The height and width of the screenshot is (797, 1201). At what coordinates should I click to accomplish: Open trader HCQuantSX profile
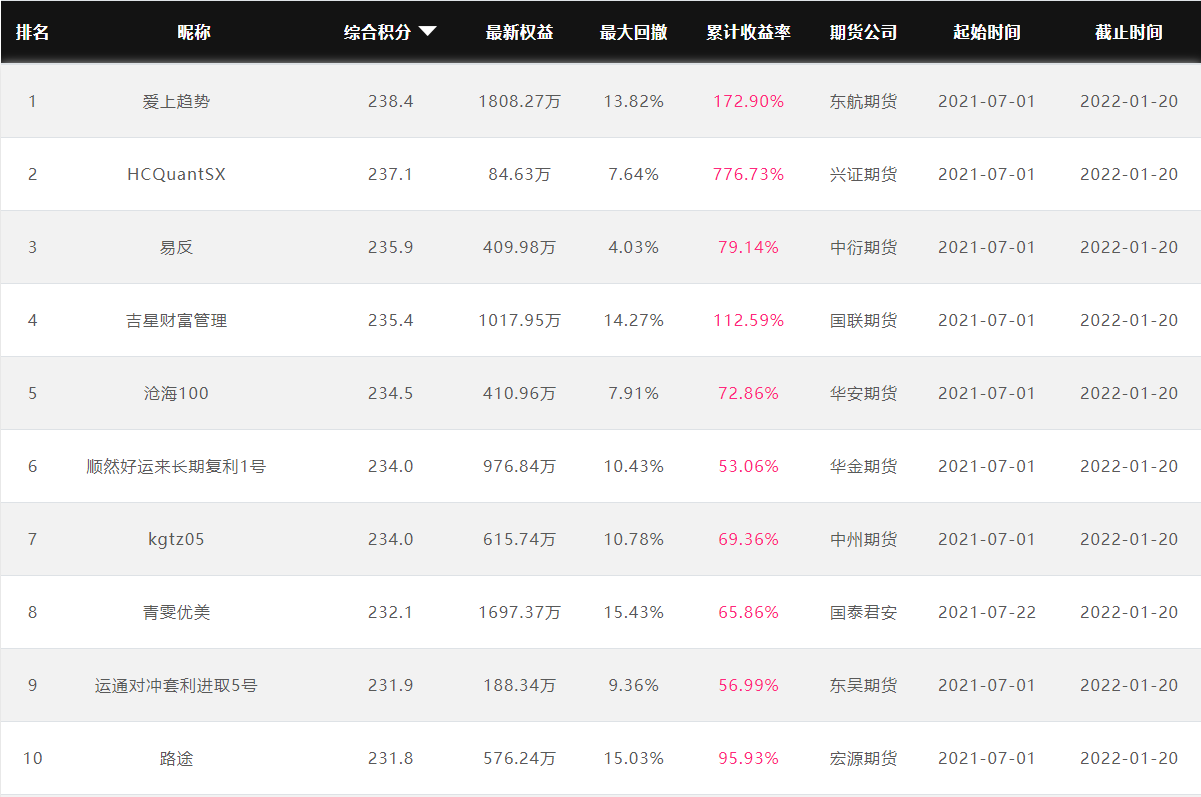click(x=176, y=174)
